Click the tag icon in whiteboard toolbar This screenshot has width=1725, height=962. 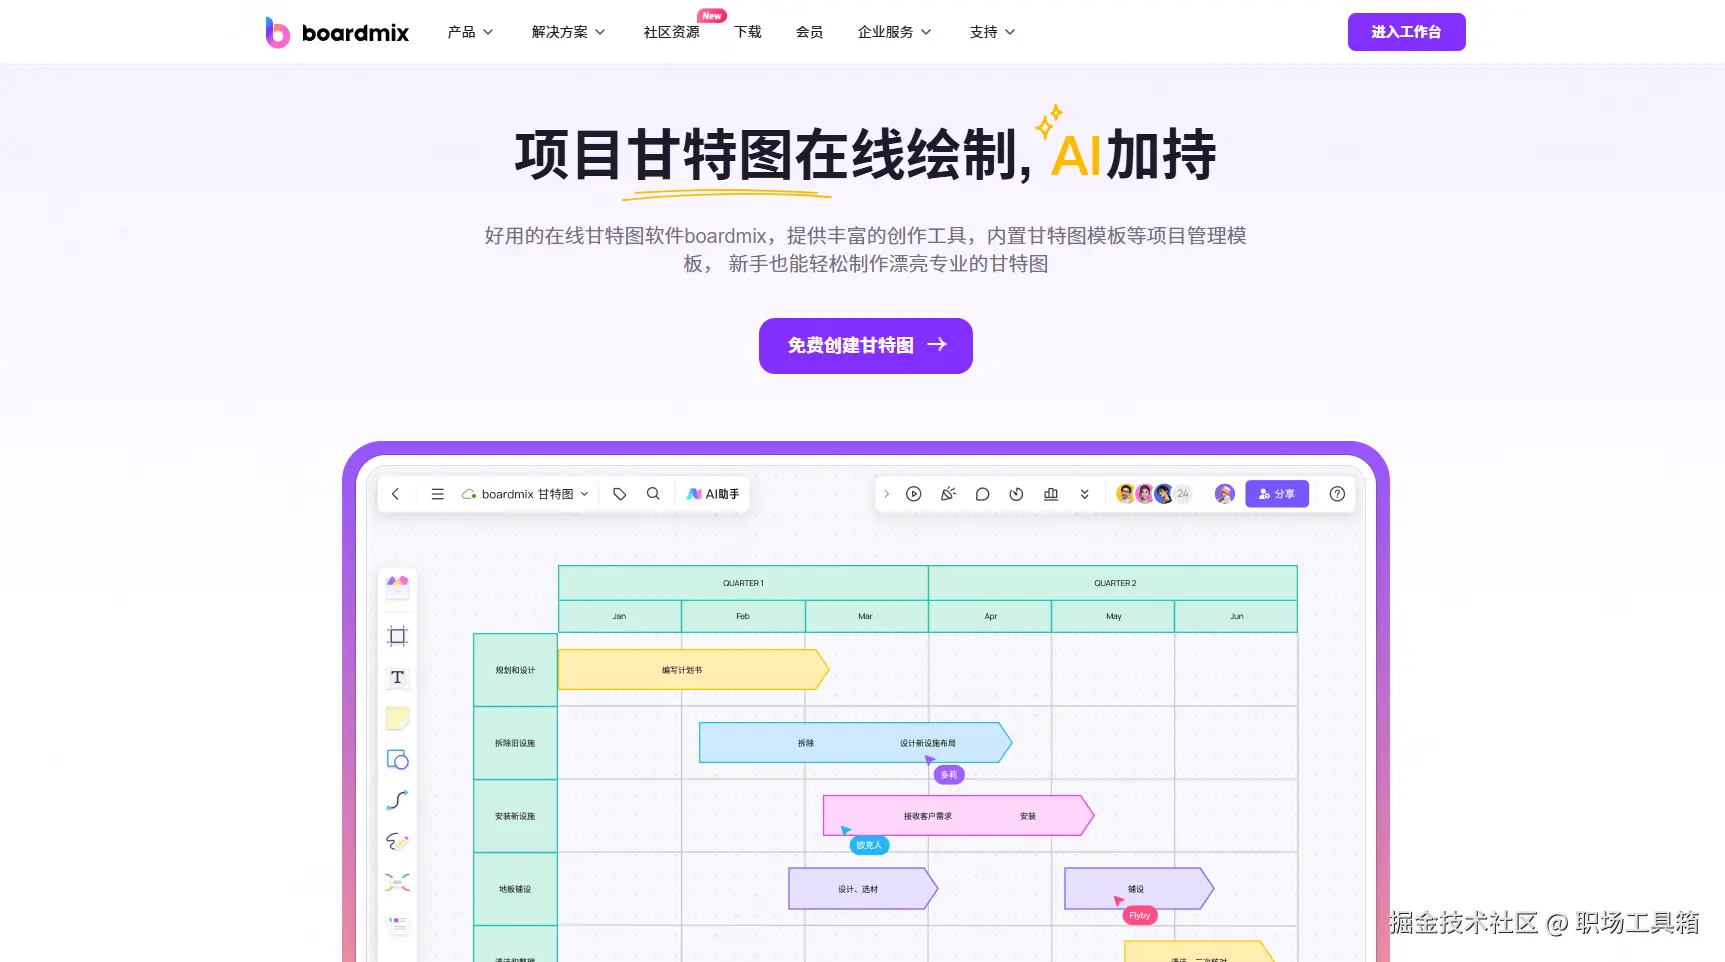(620, 494)
